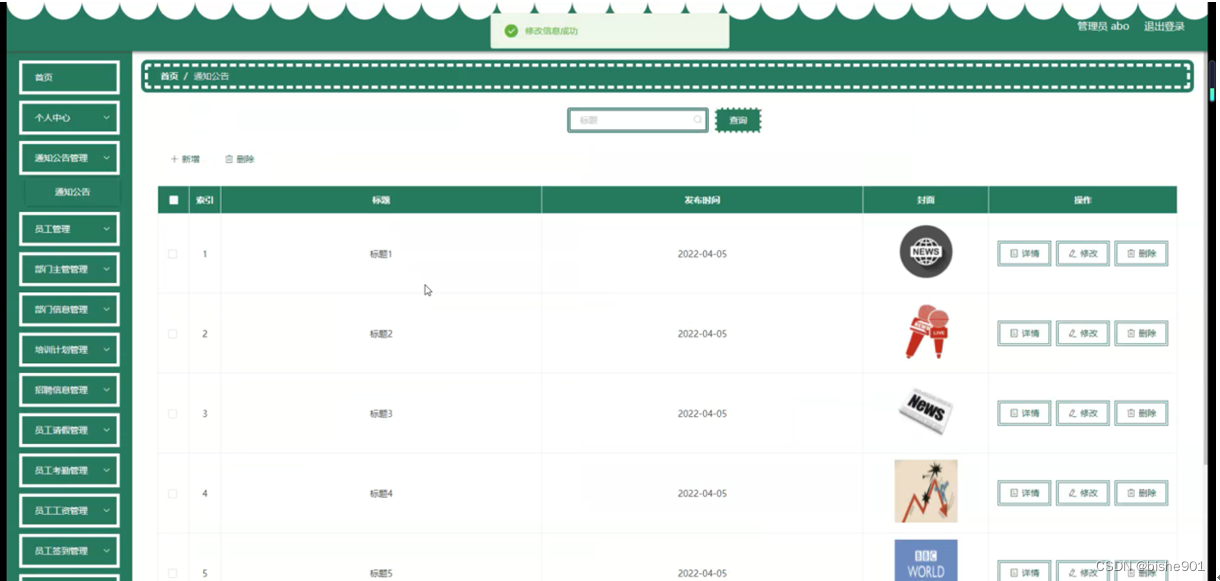The width and height of the screenshot is (1220, 581).
Task: Click the 新增 add button with plus icon
Action: pyautogui.click(x=185, y=159)
